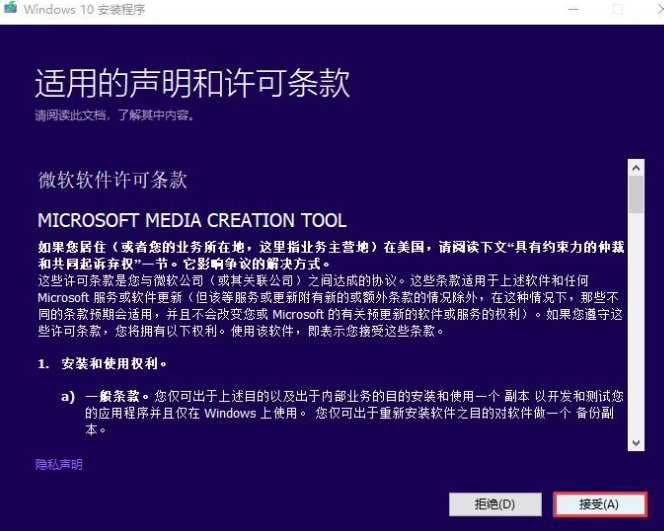Click the a) 一般条款 clause text
This screenshot has height=531, width=664.
point(342,412)
